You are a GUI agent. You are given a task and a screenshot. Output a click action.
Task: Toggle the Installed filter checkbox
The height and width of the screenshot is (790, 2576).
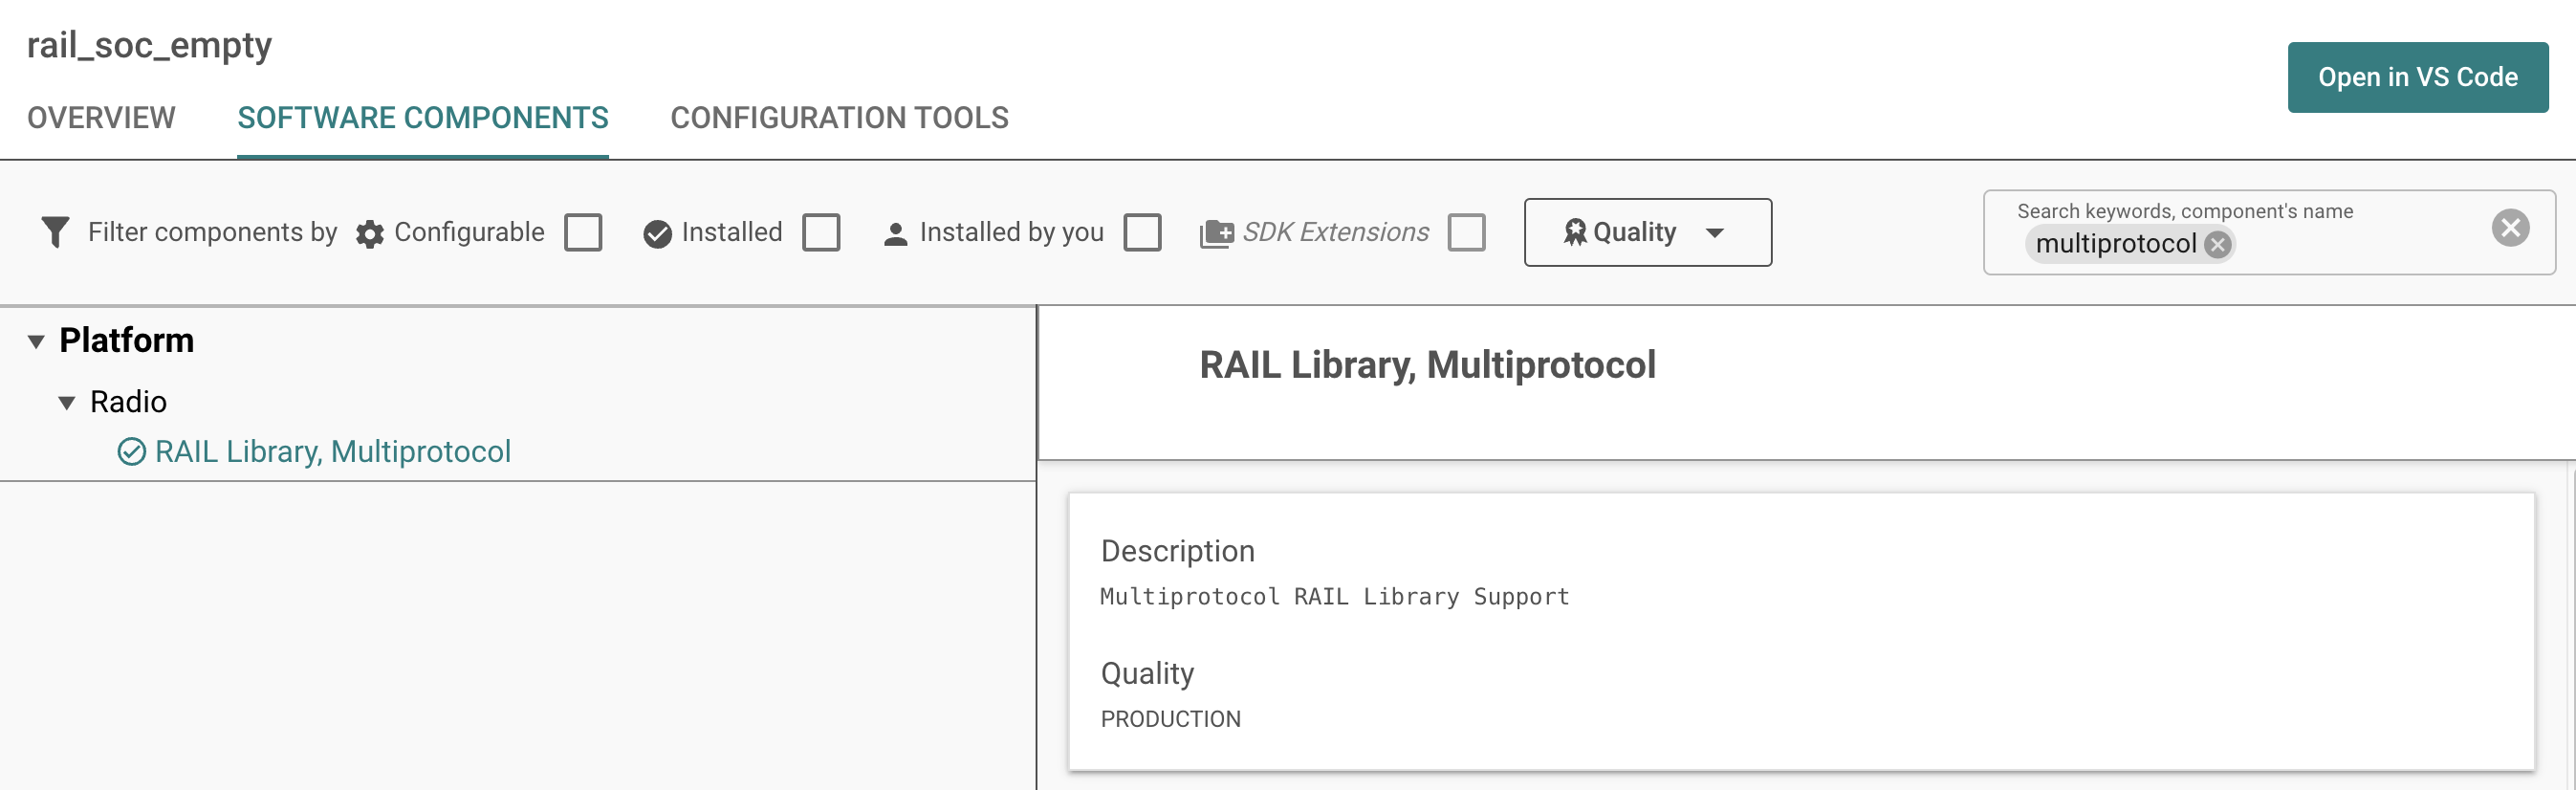pyautogui.click(x=821, y=233)
